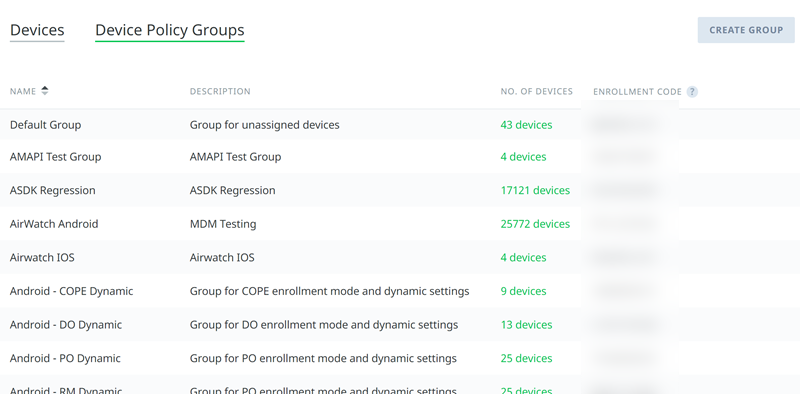
Task: Click the AMAPI Test Group description cell
Action: pos(235,157)
